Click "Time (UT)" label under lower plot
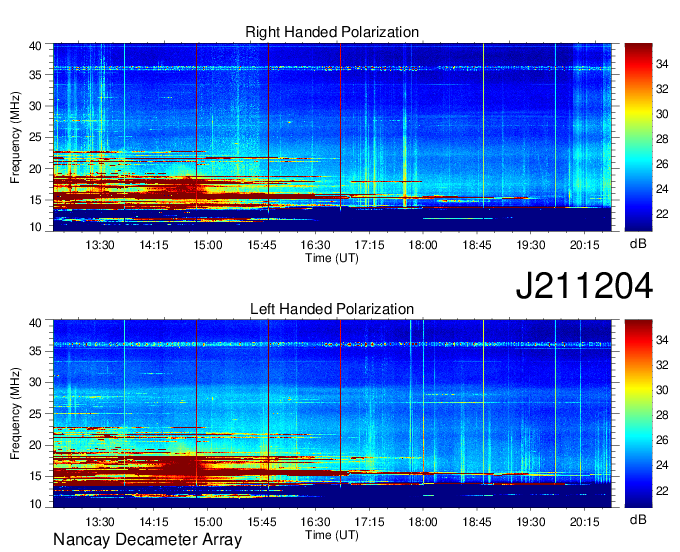This screenshot has height=552, width=680. point(332,535)
